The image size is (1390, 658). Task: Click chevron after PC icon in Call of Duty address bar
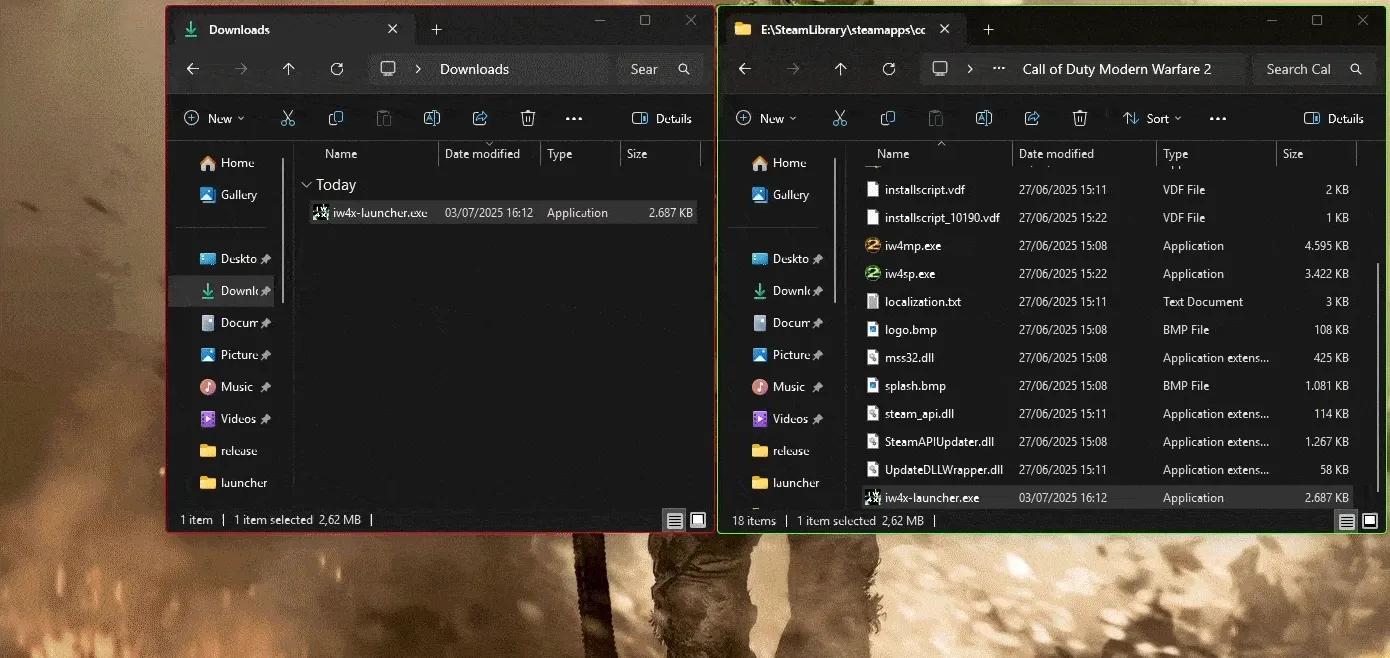coord(969,69)
